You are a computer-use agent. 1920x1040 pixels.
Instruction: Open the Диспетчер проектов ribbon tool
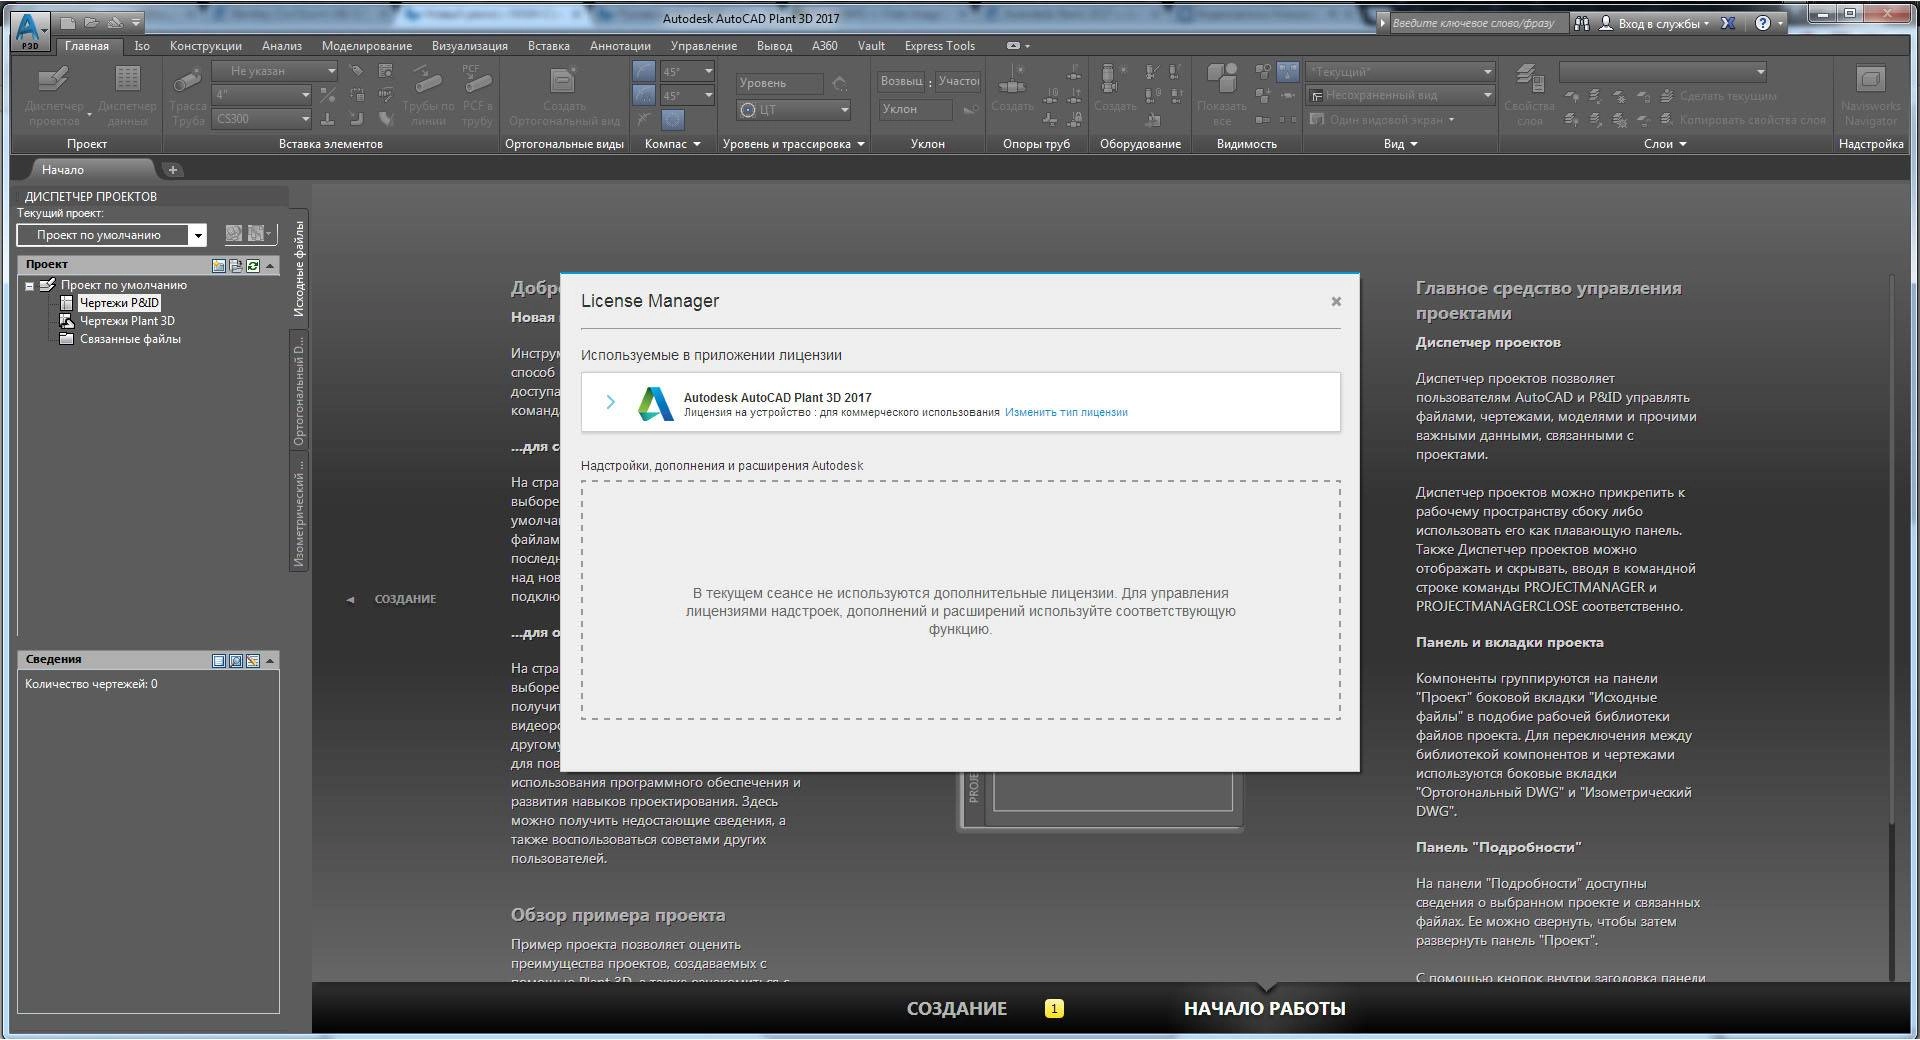tap(54, 96)
